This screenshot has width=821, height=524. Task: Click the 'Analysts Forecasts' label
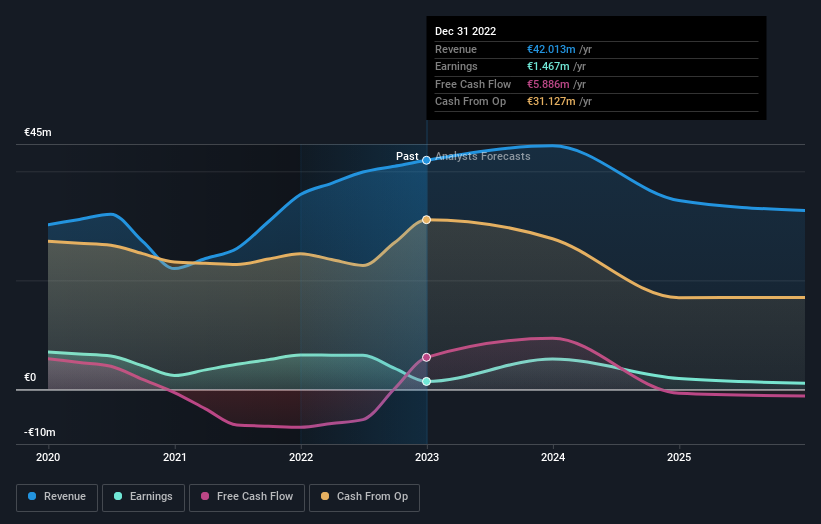[483, 157]
